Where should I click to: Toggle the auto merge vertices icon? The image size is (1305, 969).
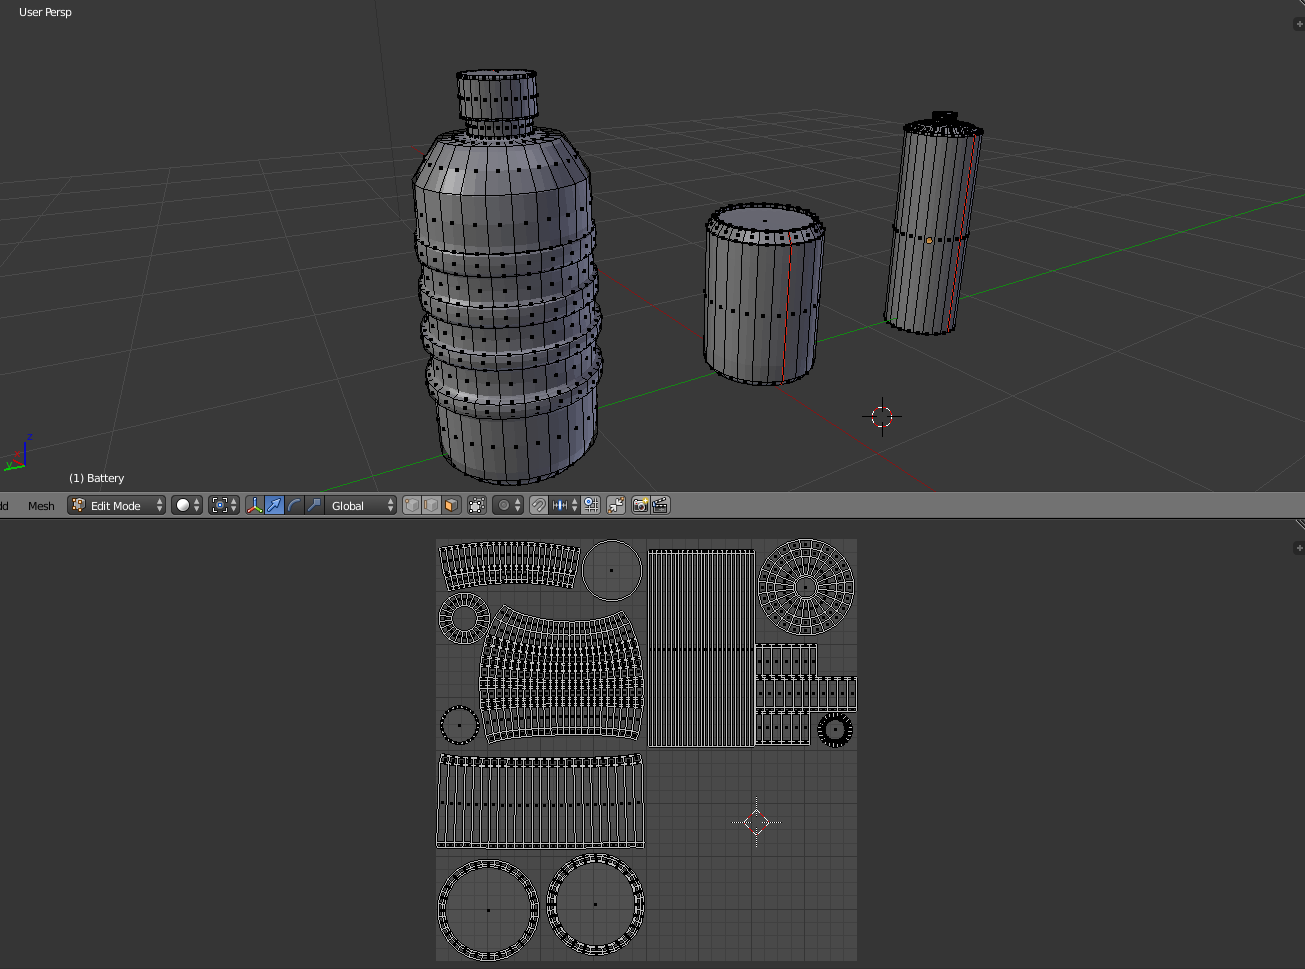tap(616, 506)
